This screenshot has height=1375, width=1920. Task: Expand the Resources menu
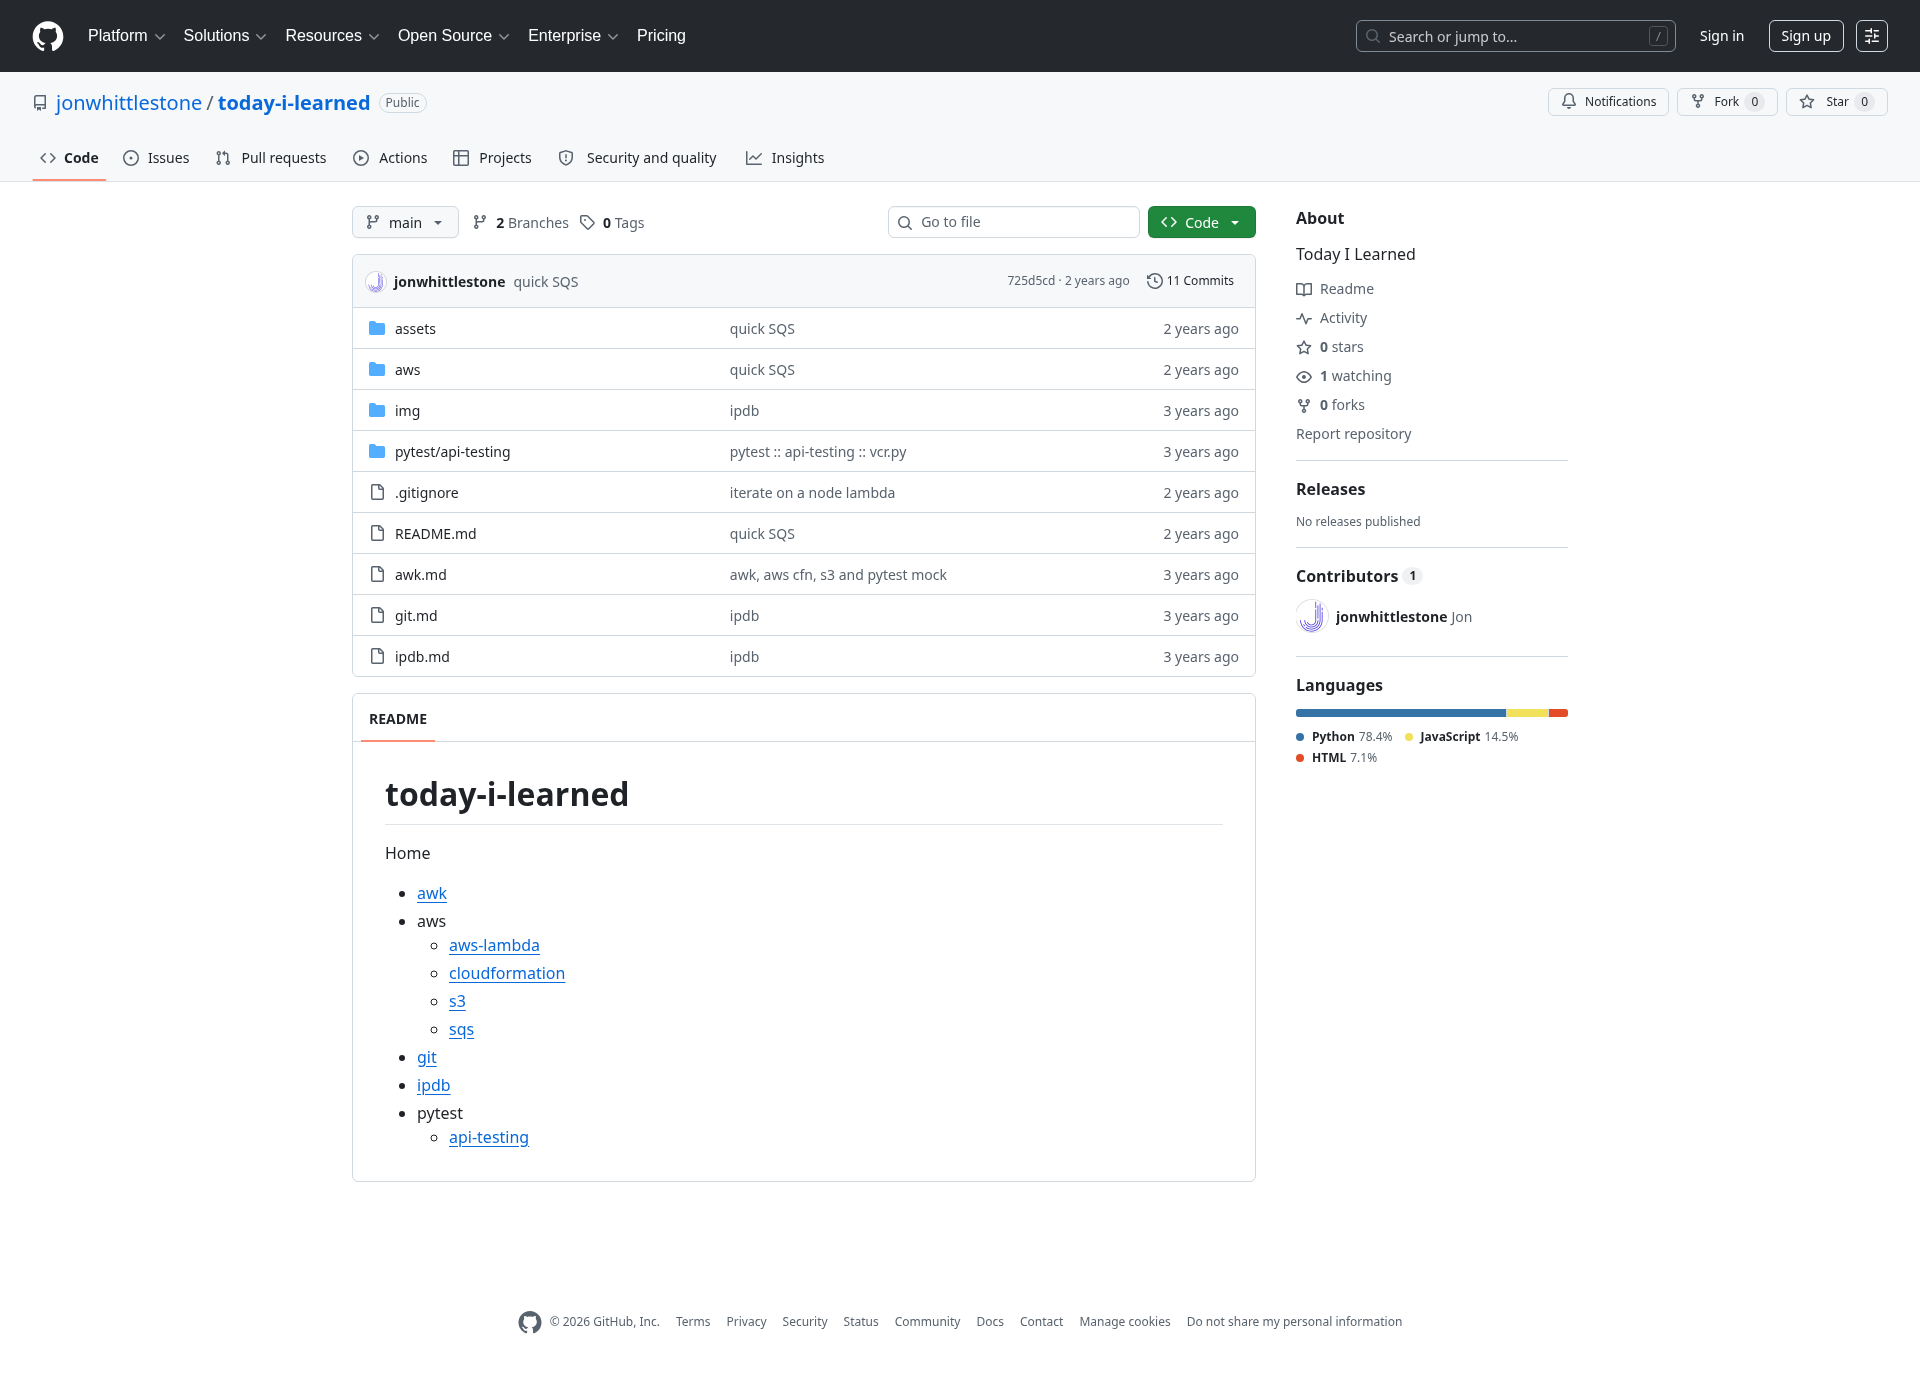point(332,36)
